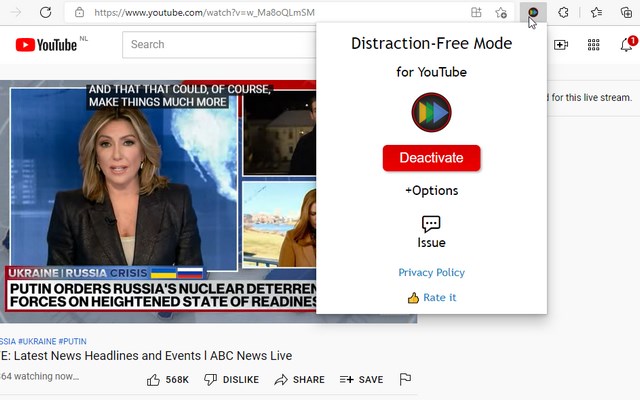The height and width of the screenshot is (400, 640).
Task: Click the #UKRAINE hashtag link
Action: pyautogui.click(x=37, y=341)
